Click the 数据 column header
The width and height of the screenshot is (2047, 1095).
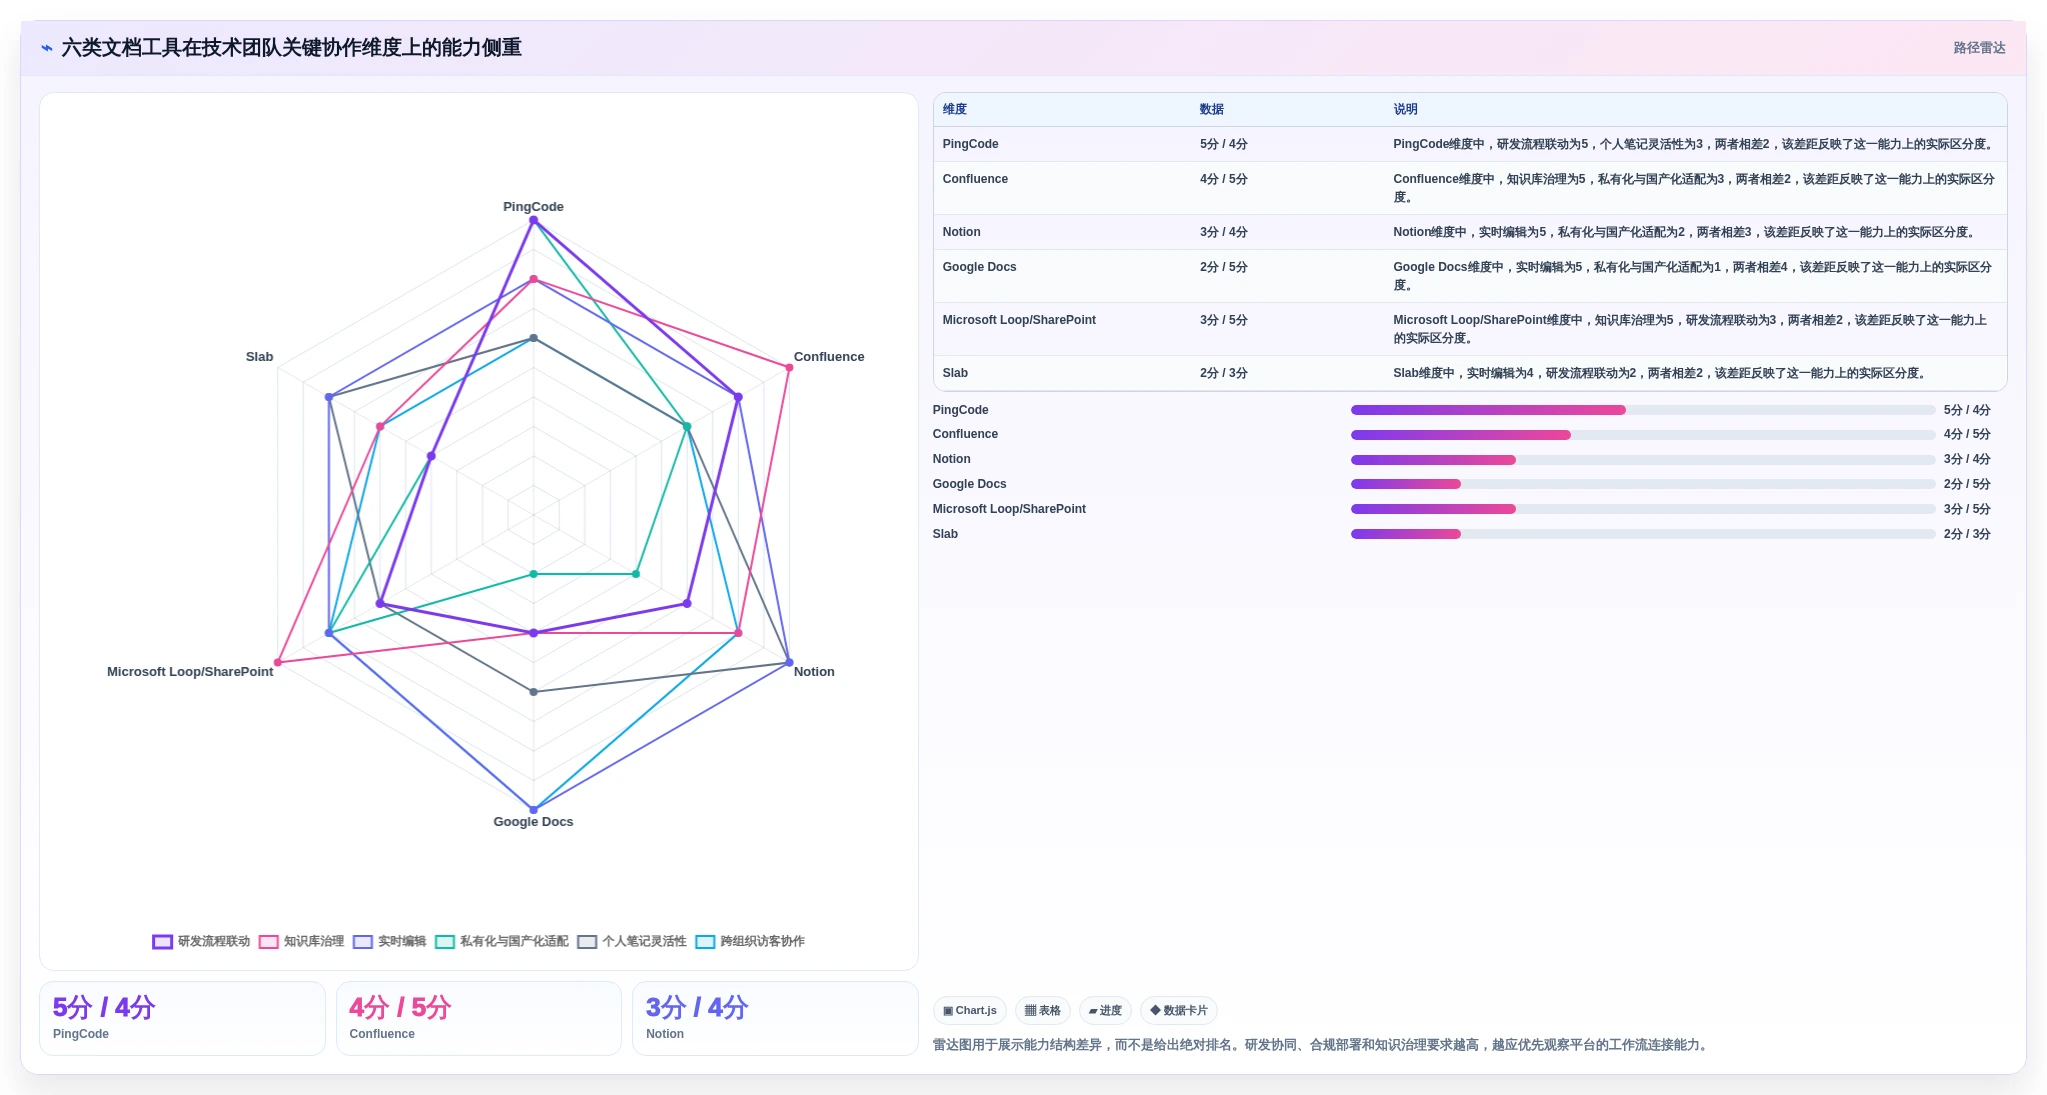pos(1212,109)
